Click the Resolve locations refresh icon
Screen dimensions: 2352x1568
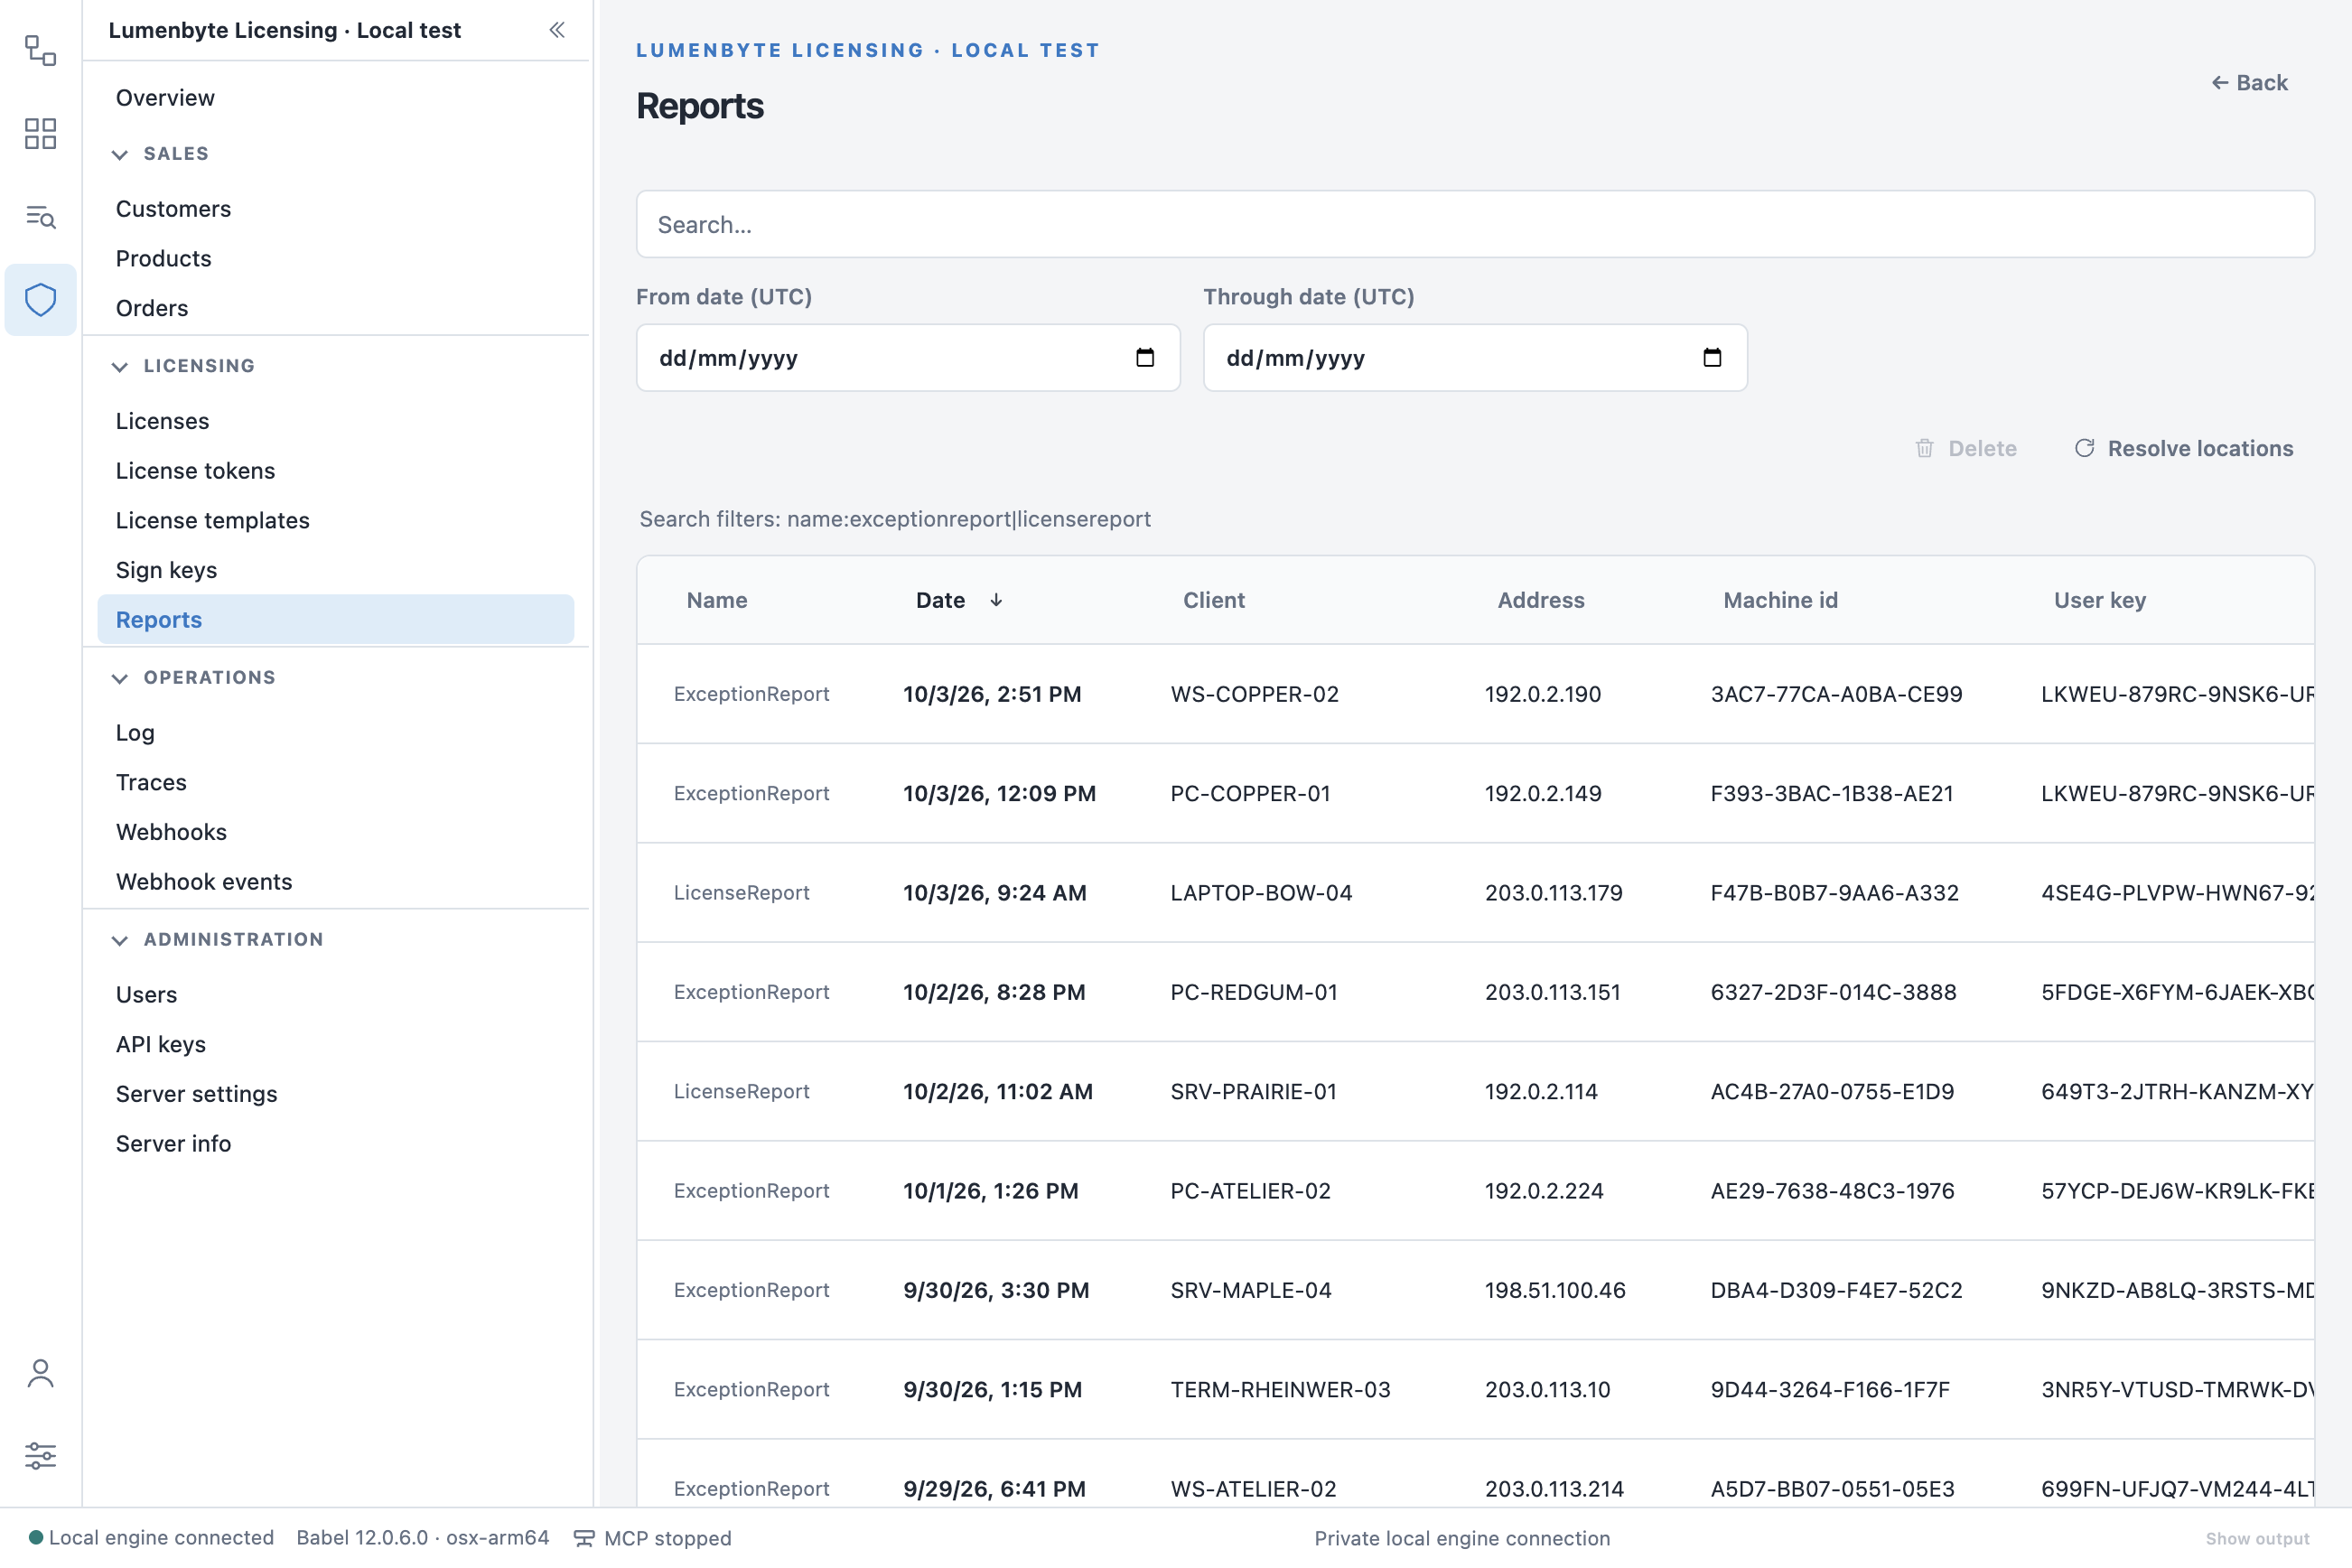coord(2084,448)
